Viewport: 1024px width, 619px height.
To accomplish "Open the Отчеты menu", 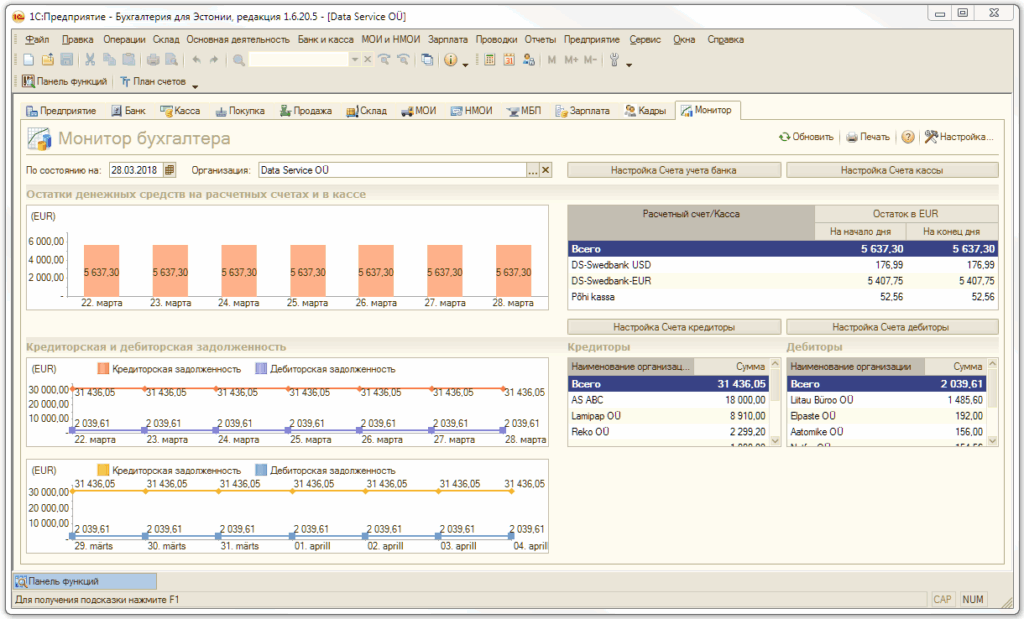I will (540, 39).
